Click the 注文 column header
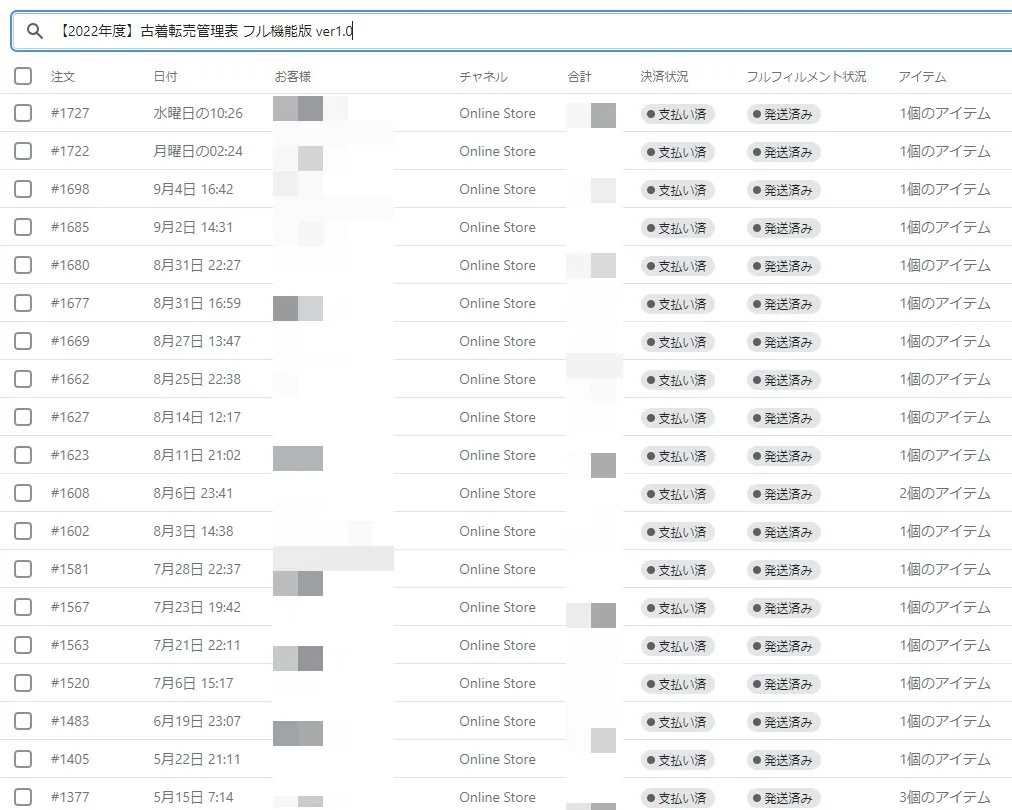 63,76
